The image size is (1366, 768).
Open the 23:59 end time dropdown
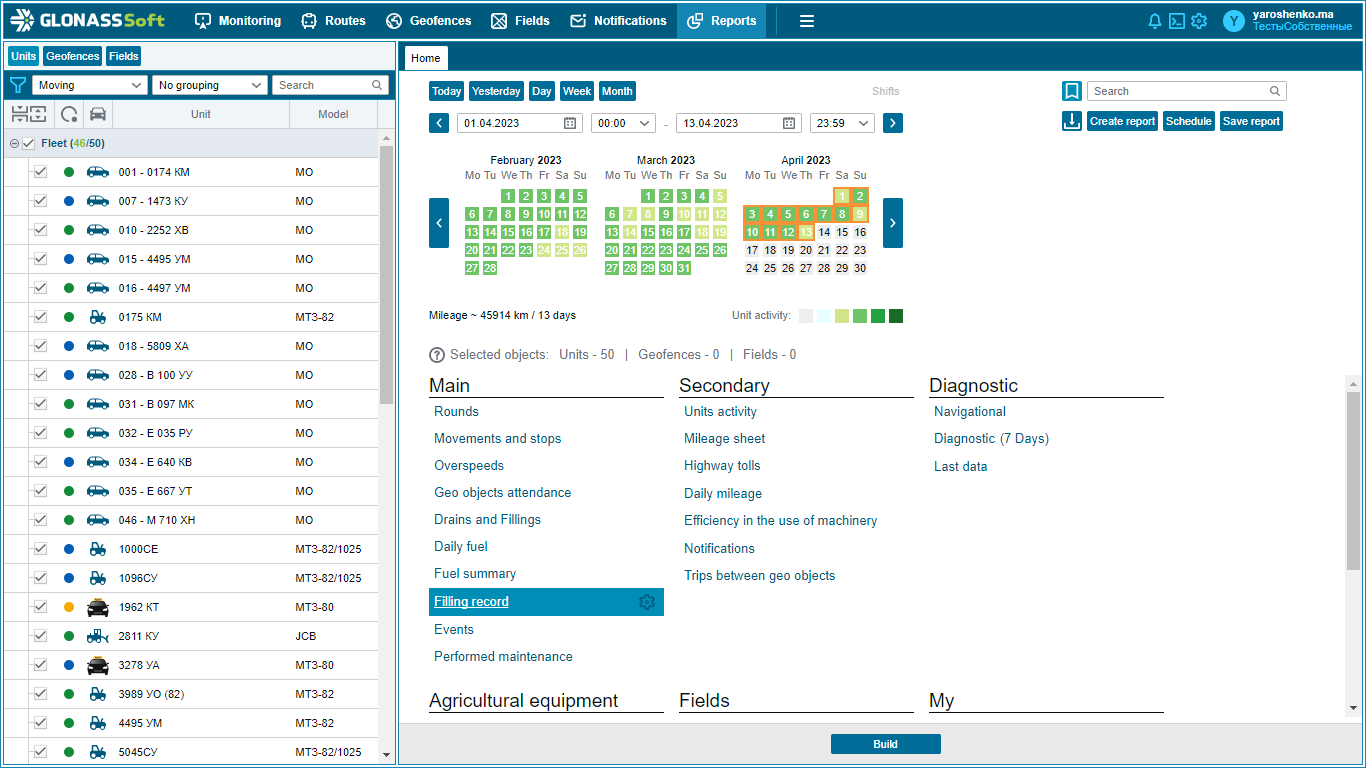coord(842,123)
